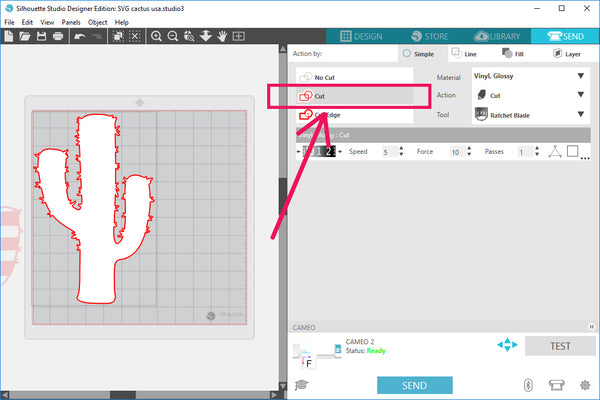
Task: Select the Pan hand tool
Action: 222,36
